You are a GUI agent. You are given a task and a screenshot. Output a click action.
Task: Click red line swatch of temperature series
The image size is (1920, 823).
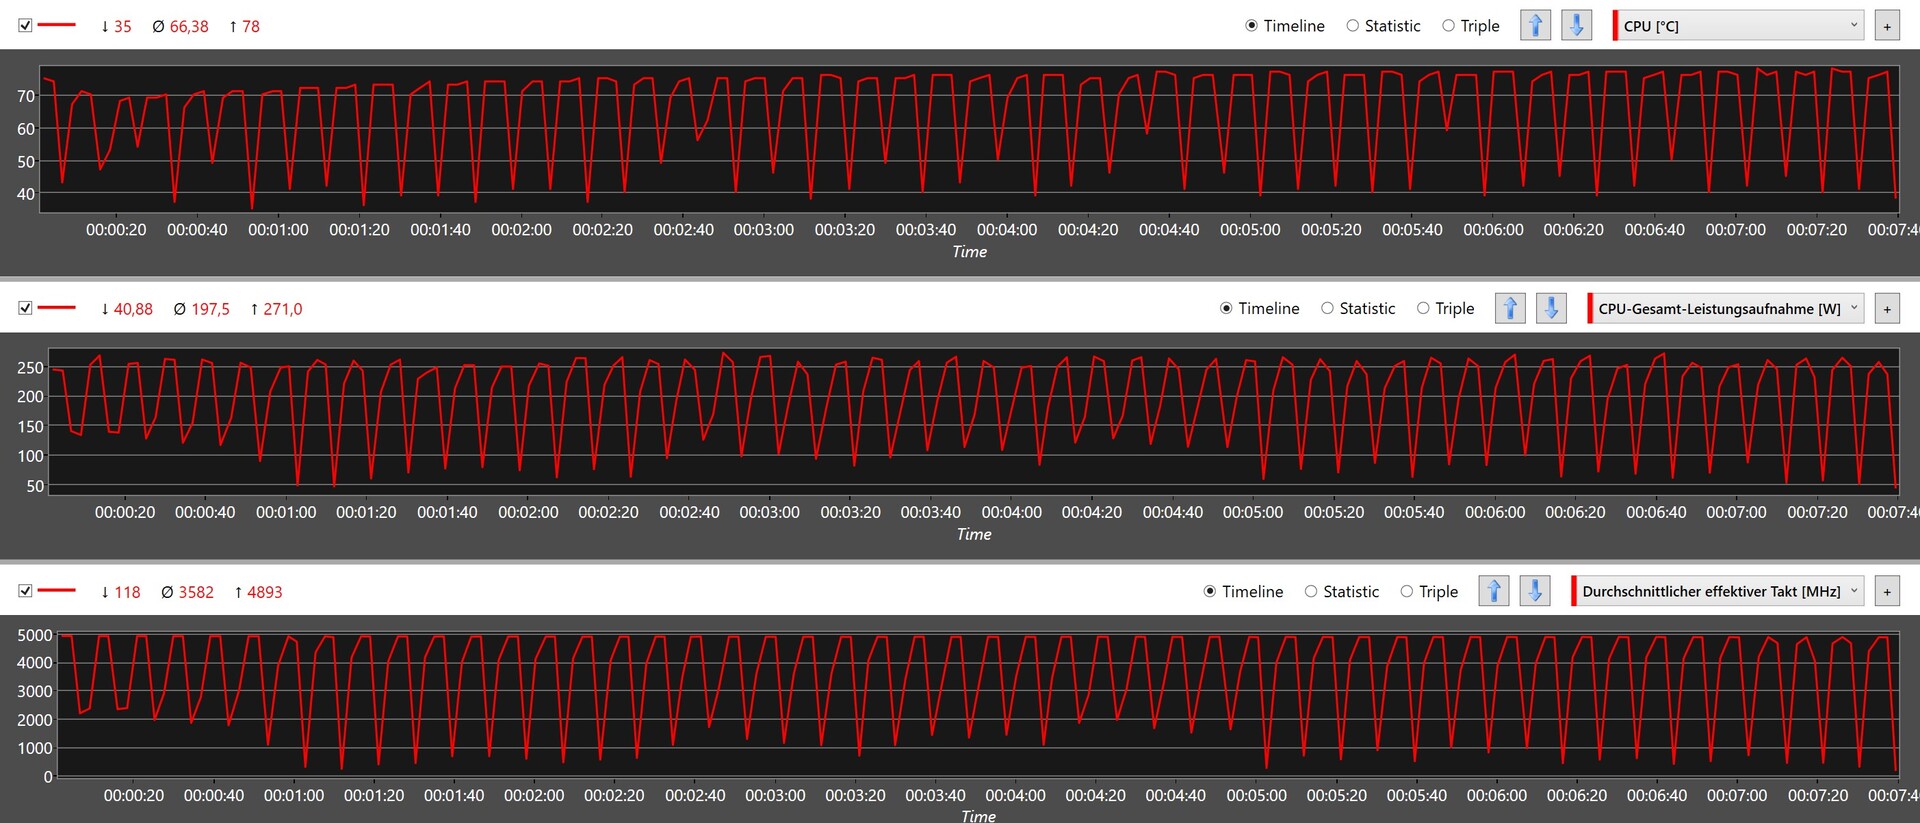56,25
